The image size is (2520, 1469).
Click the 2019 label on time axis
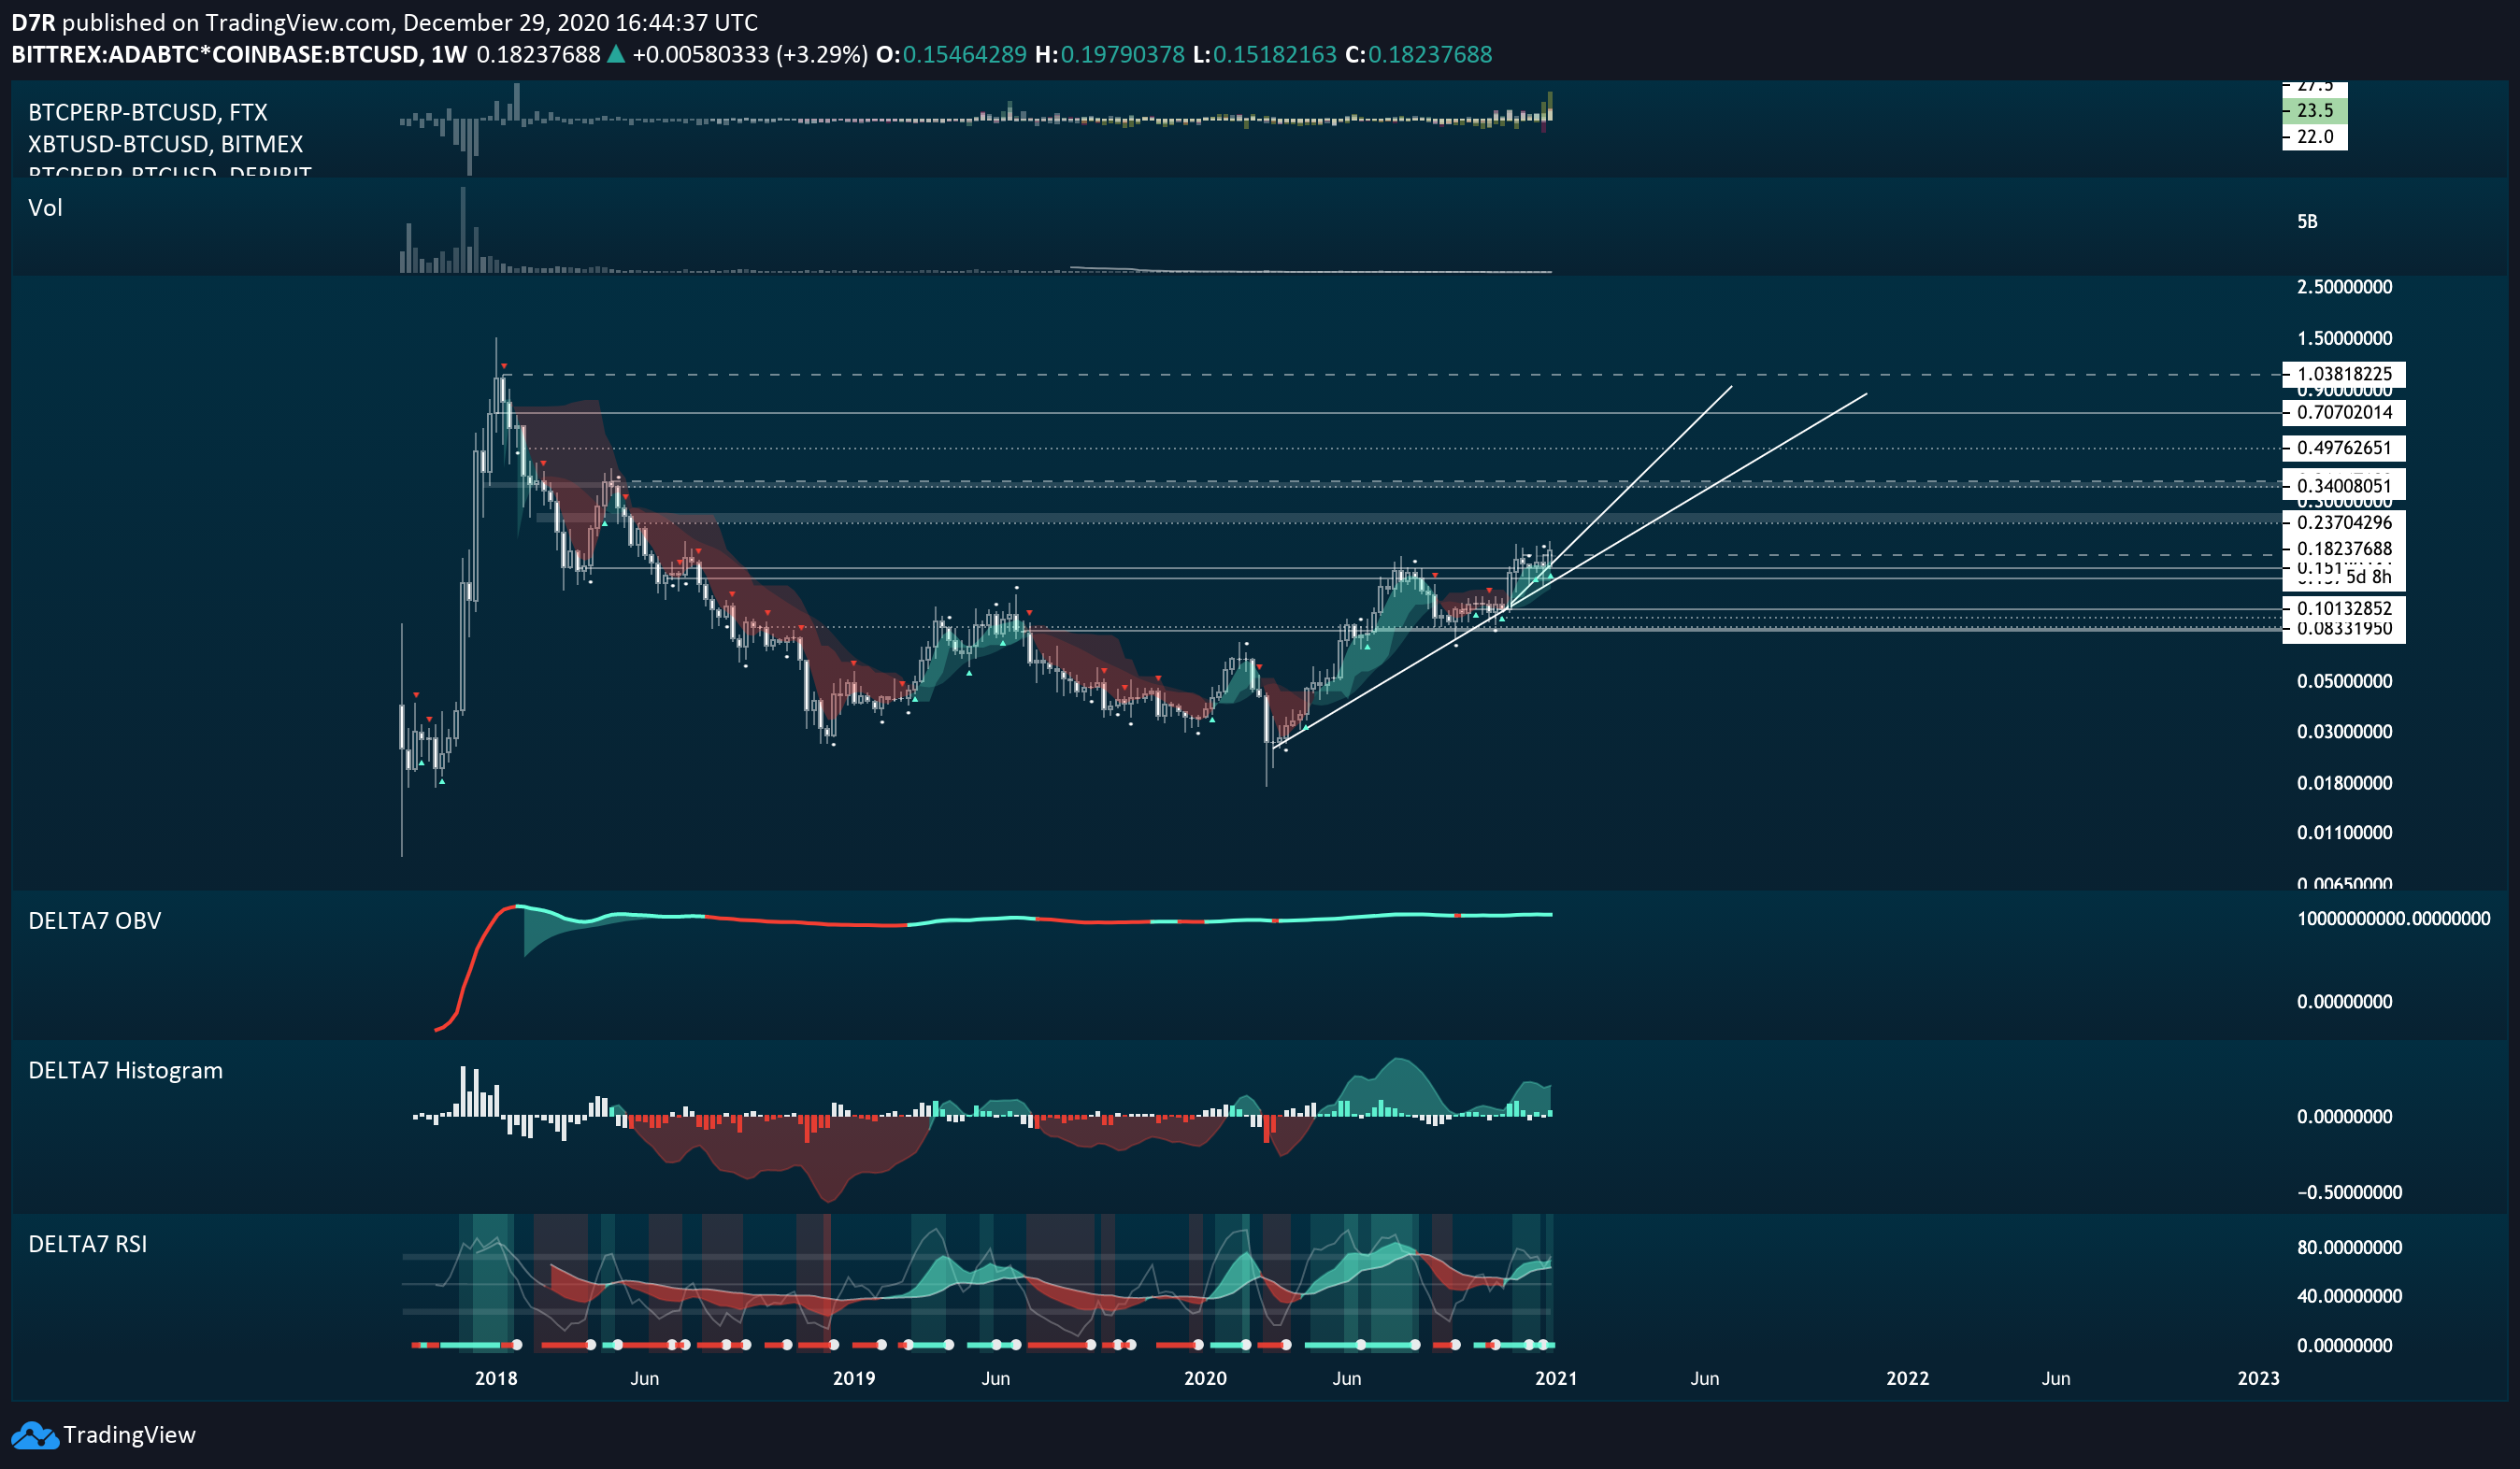854,1378
